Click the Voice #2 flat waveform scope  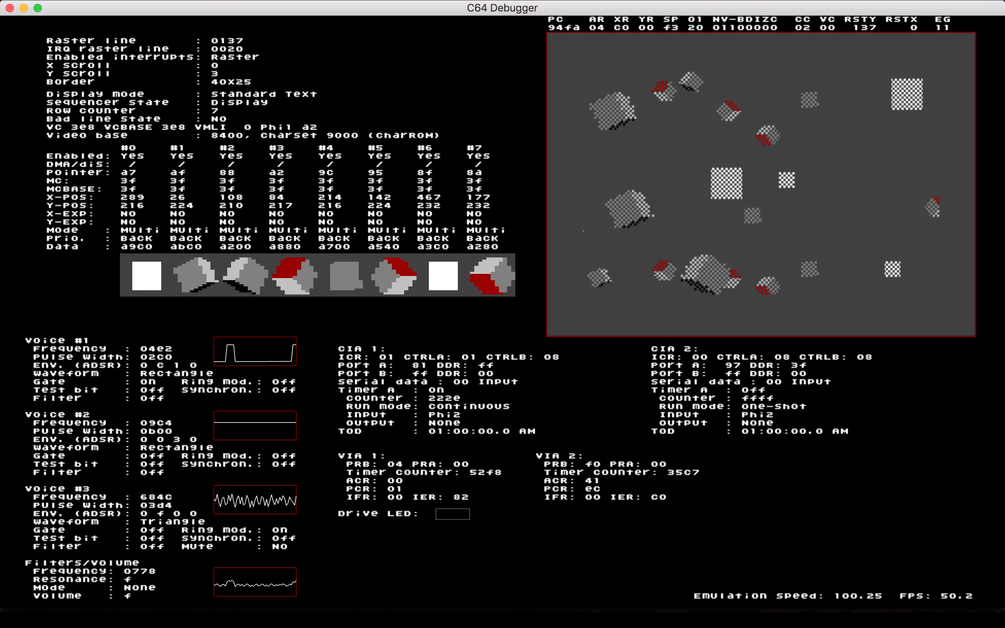pyautogui.click(x=255, y=425)
